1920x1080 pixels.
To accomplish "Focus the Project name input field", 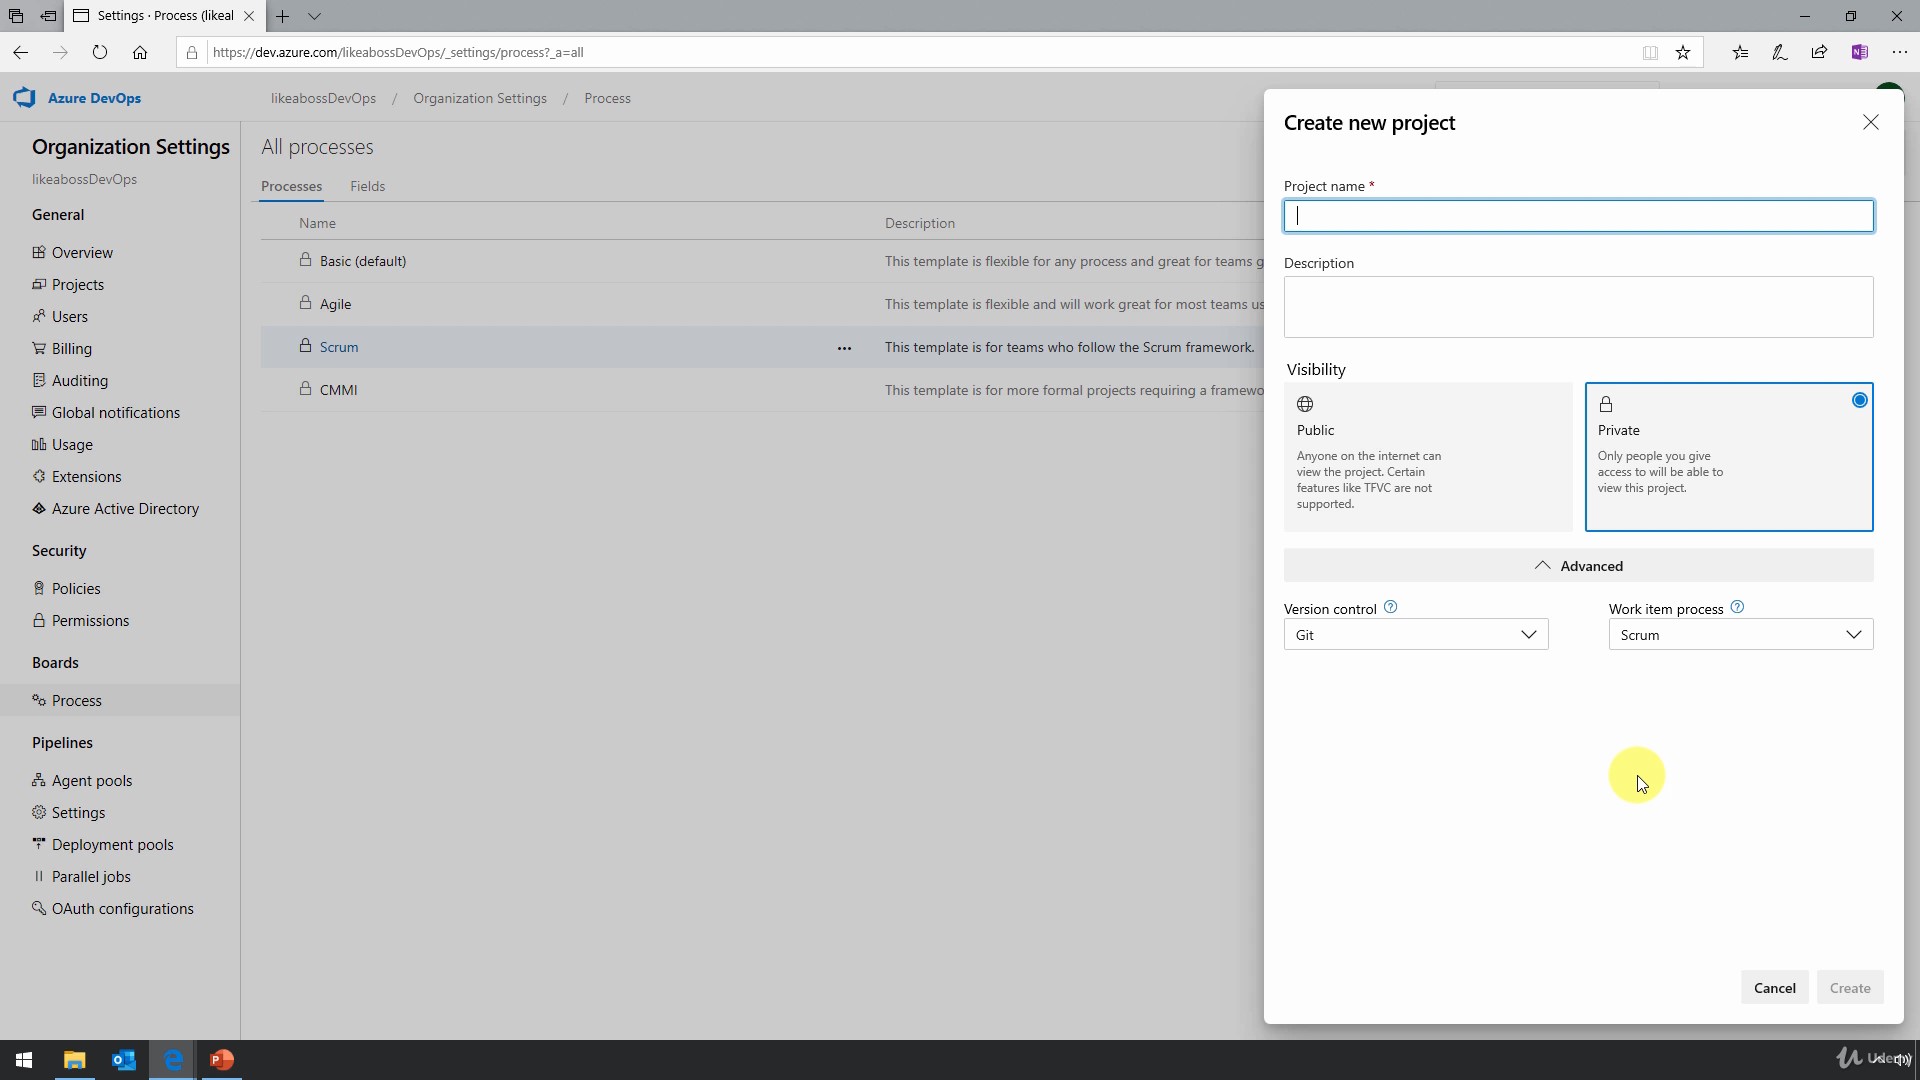I will coord(1578,216).
